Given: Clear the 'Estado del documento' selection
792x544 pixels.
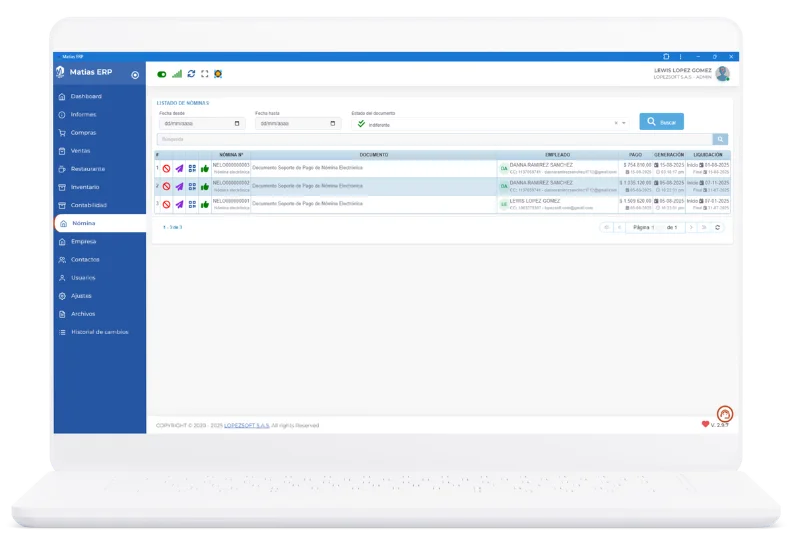Looking at the screenshot, I should (x=614, y=123).
